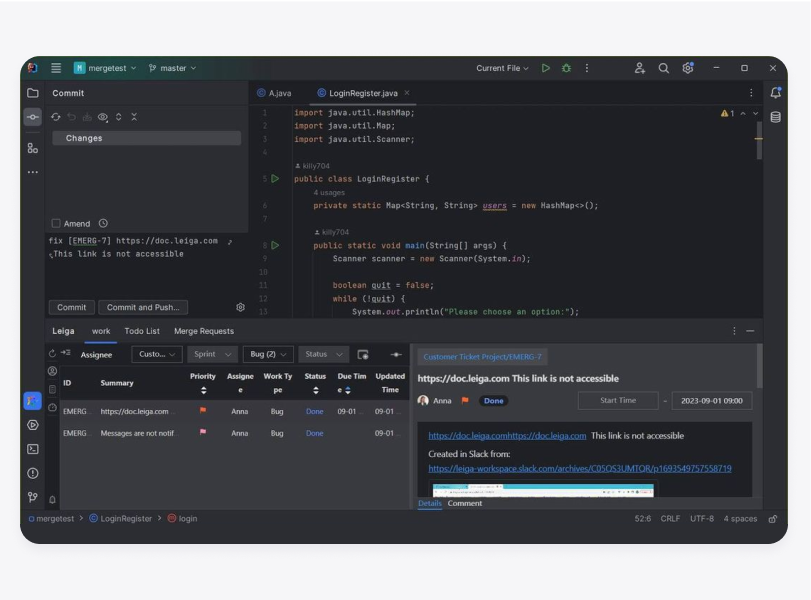
Task: Open the Problems tool window
Action: click(33, 473)
